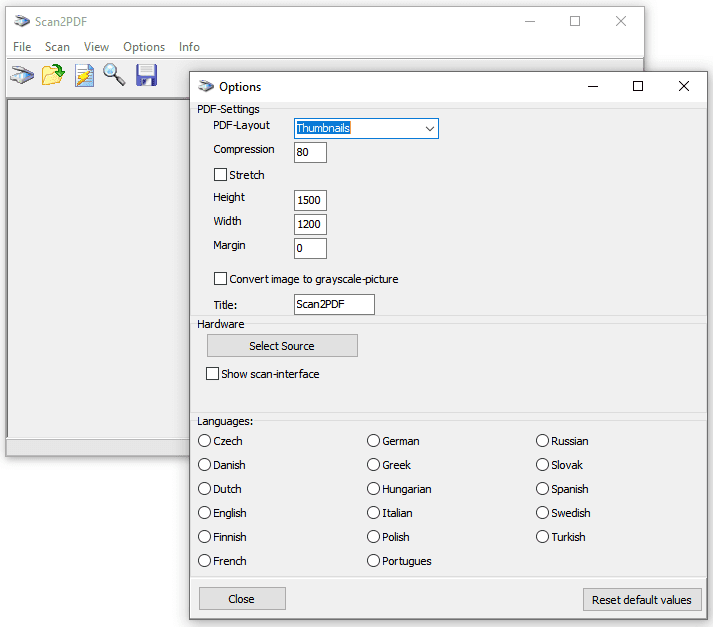Click the Width value field
Viewport: 713px width, 627px height.
310,224
